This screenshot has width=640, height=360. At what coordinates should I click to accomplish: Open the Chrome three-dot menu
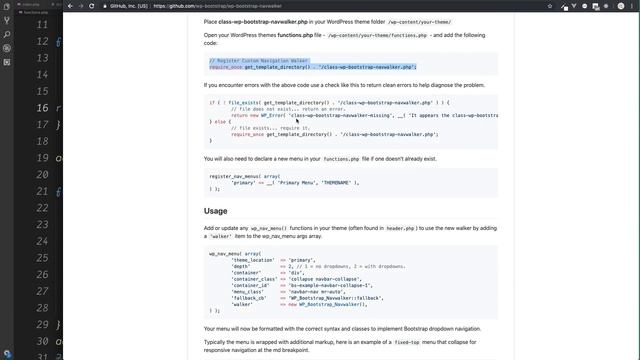[x=632, y=6]
